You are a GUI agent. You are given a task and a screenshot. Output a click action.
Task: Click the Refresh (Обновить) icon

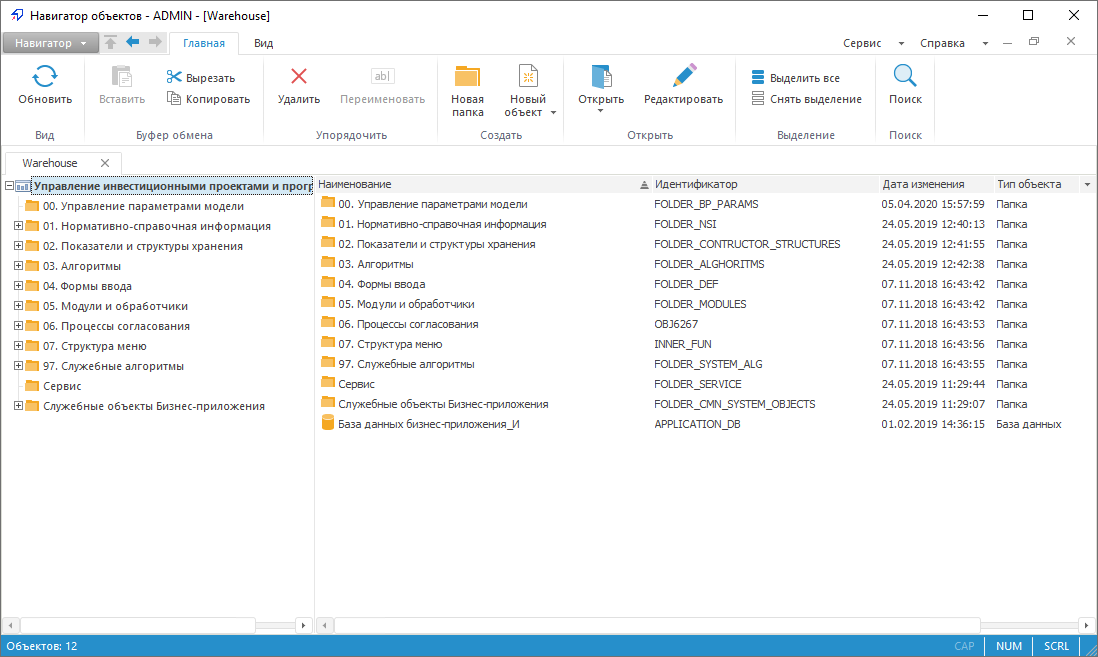click(x=45, y=78)
